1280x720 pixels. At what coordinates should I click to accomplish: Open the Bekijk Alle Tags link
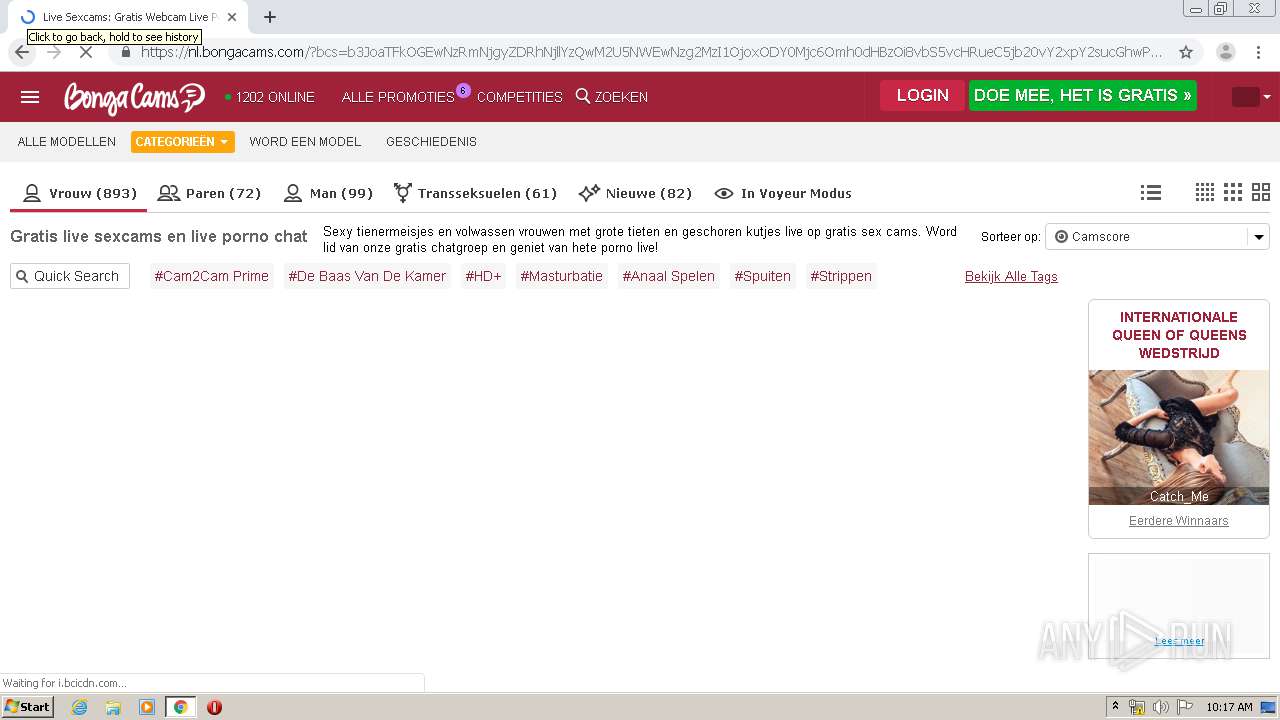point(1011,277)
